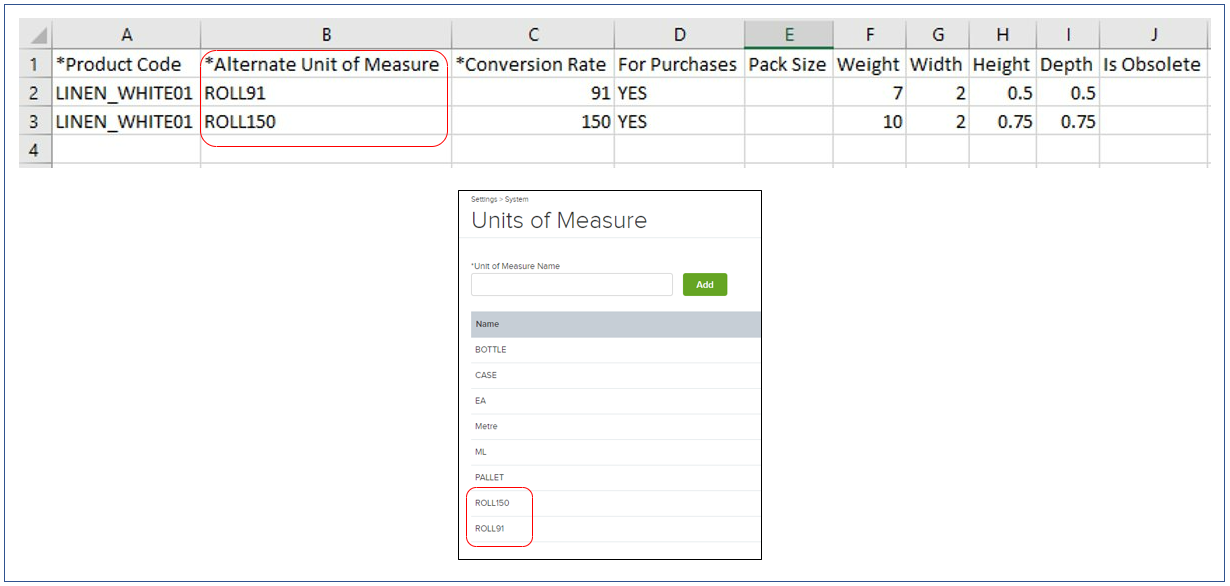This screenshot has height=586, width=1230.
Task: Select column H header
Action: tap(1002, 35)
